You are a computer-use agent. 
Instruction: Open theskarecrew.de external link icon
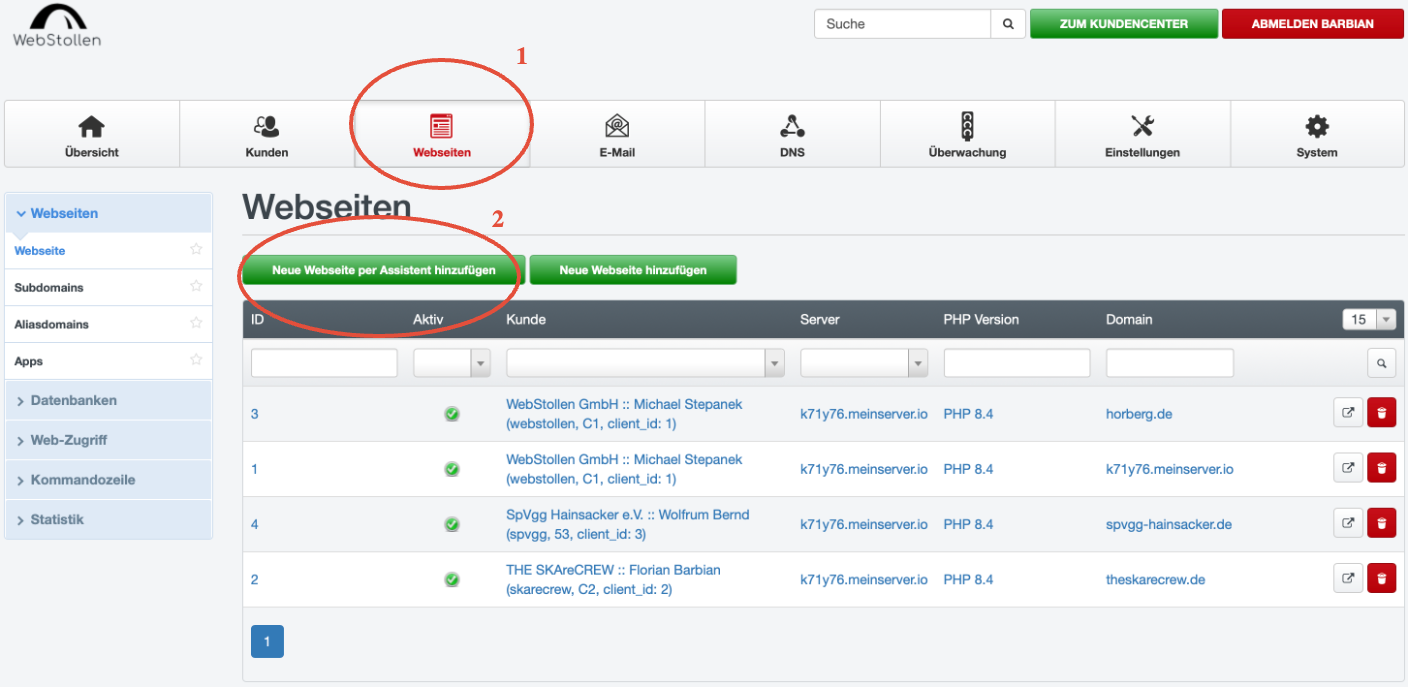point(1348,578)
